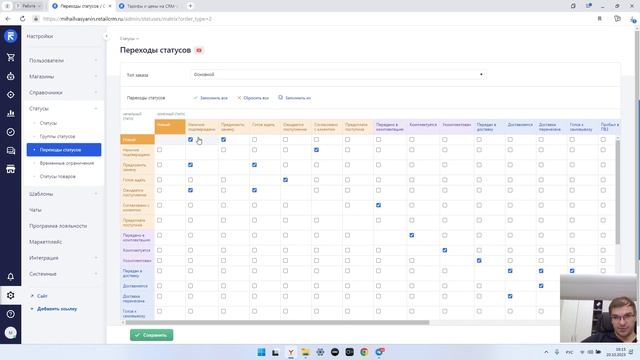Open the File Explorer folder icon in taskbar
The image size is (640, 360).
[x=305, y=352]
